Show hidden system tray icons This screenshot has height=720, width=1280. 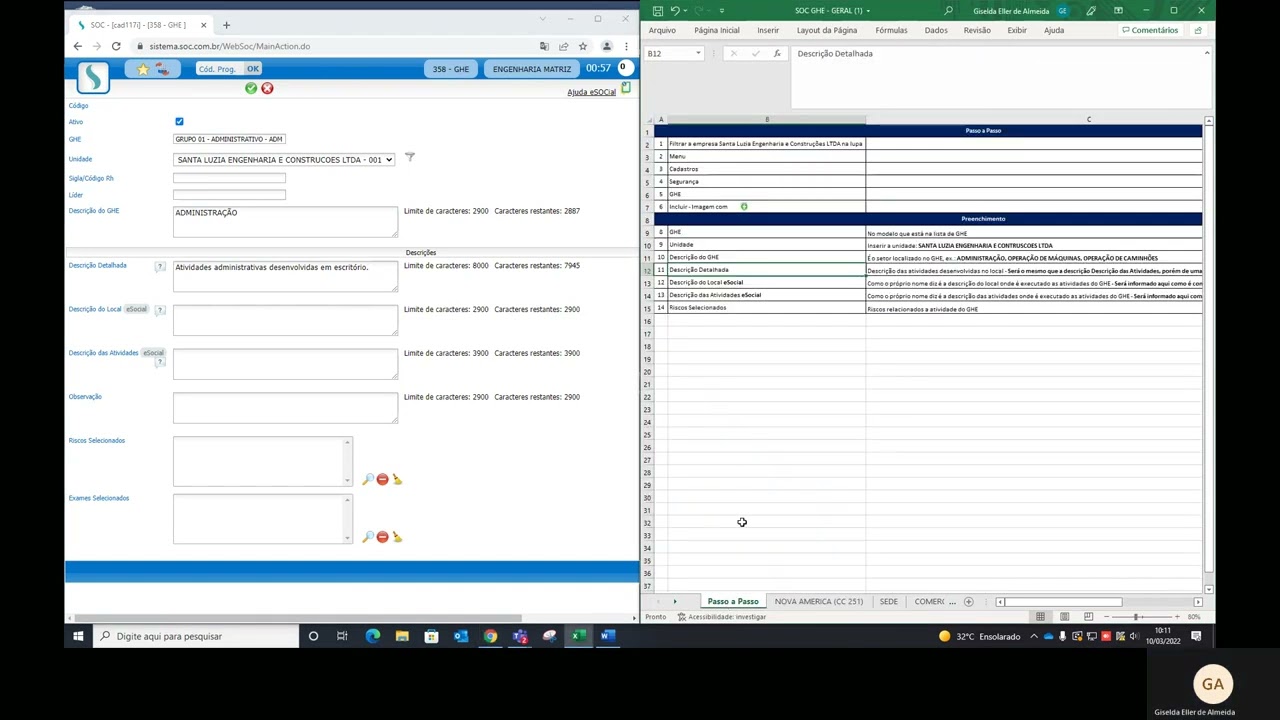click(x=1035, y=636)
